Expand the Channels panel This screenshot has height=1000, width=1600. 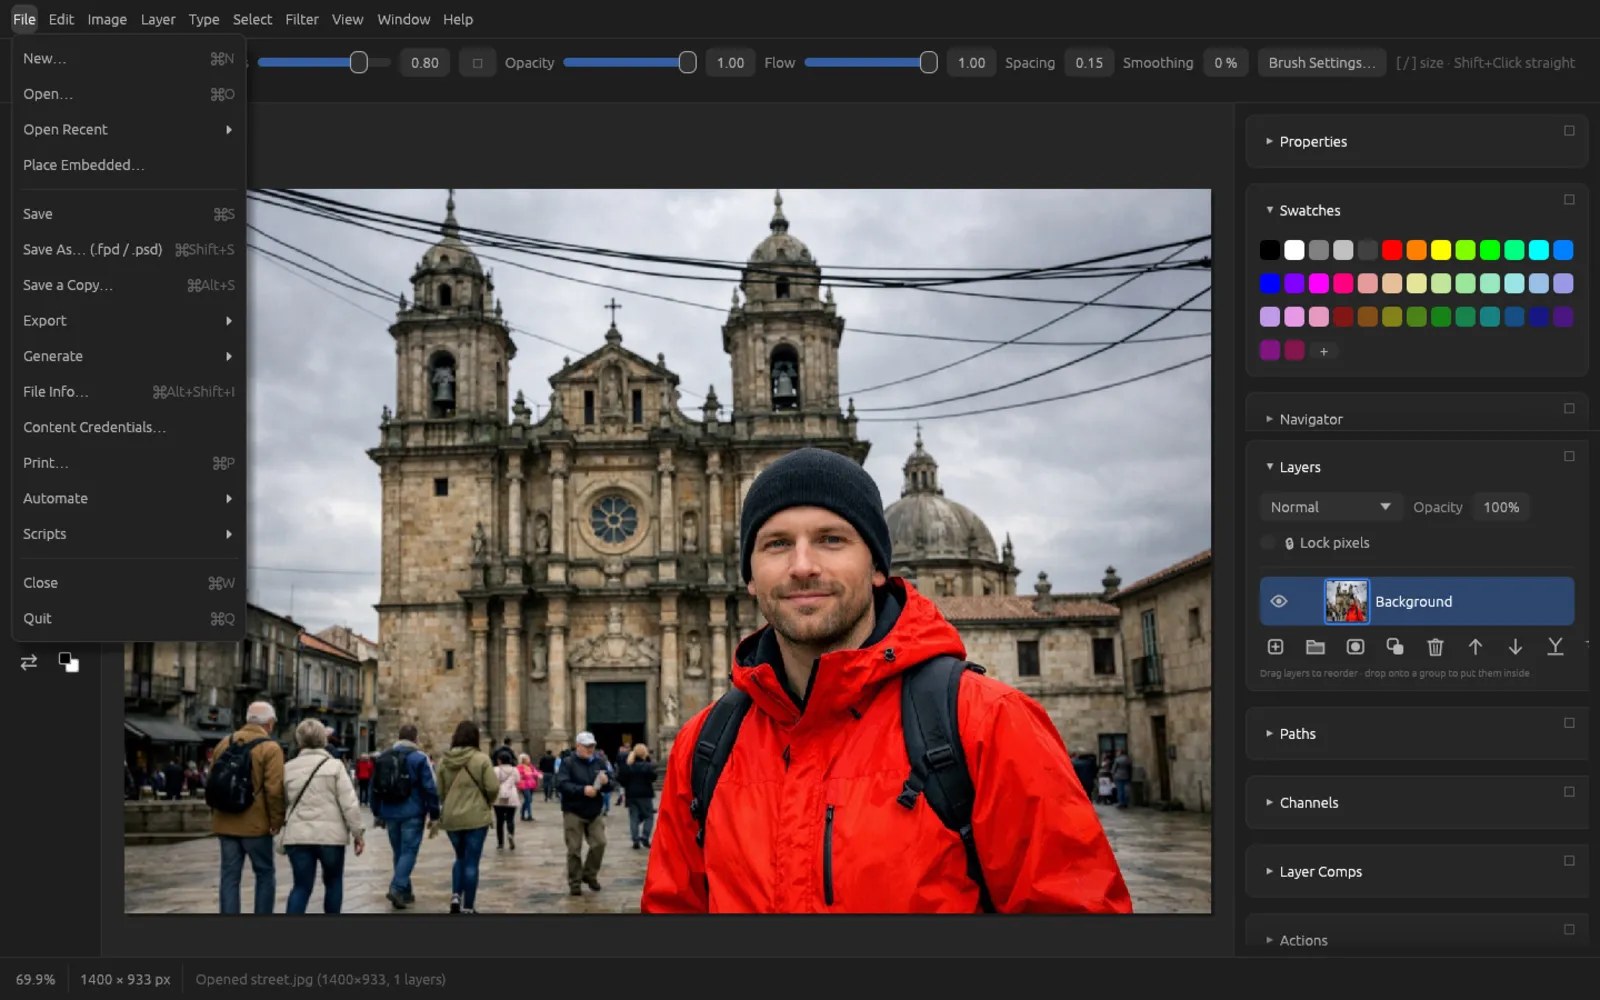click(x=1269, y=802)
